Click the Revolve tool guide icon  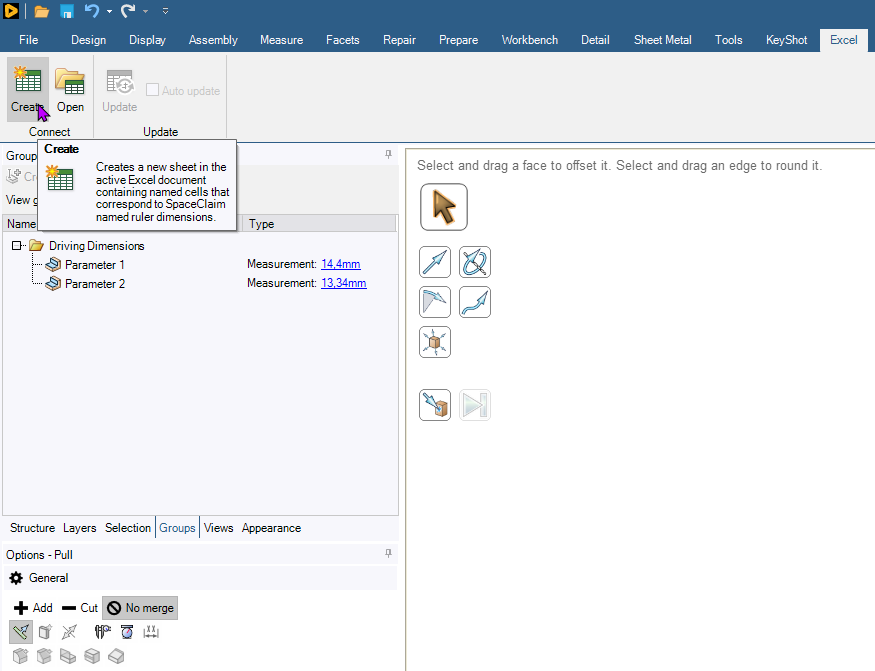click(x=475, y=262)
